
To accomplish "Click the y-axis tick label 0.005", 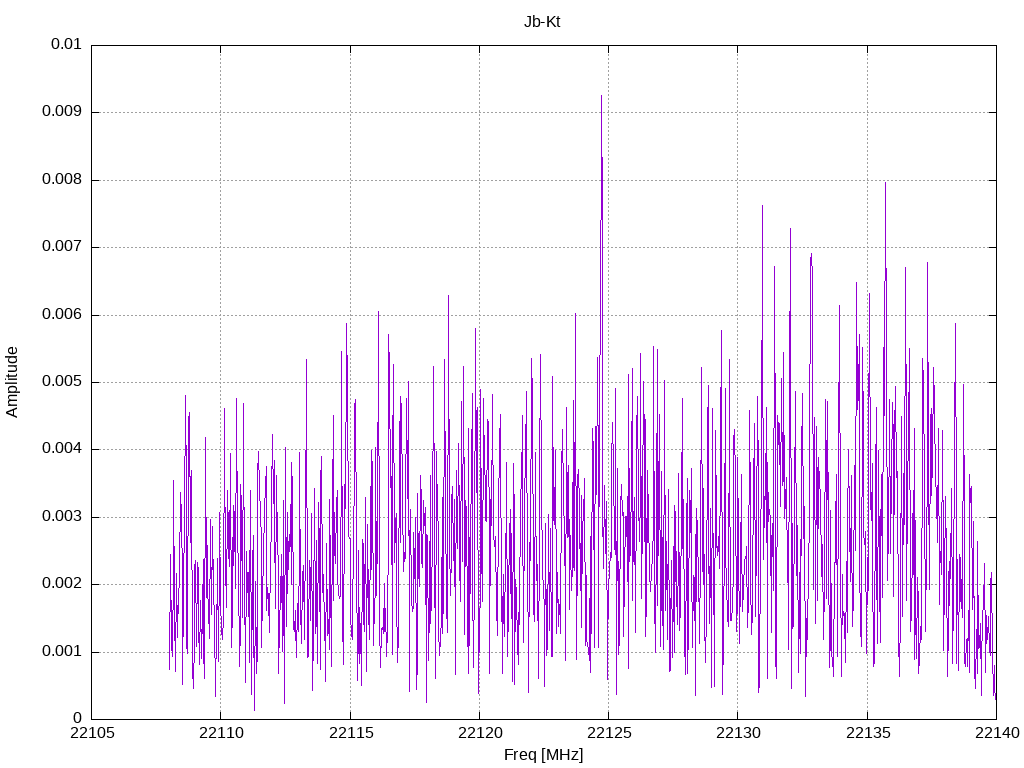I will pyautogui.click(x=62, y=382).
